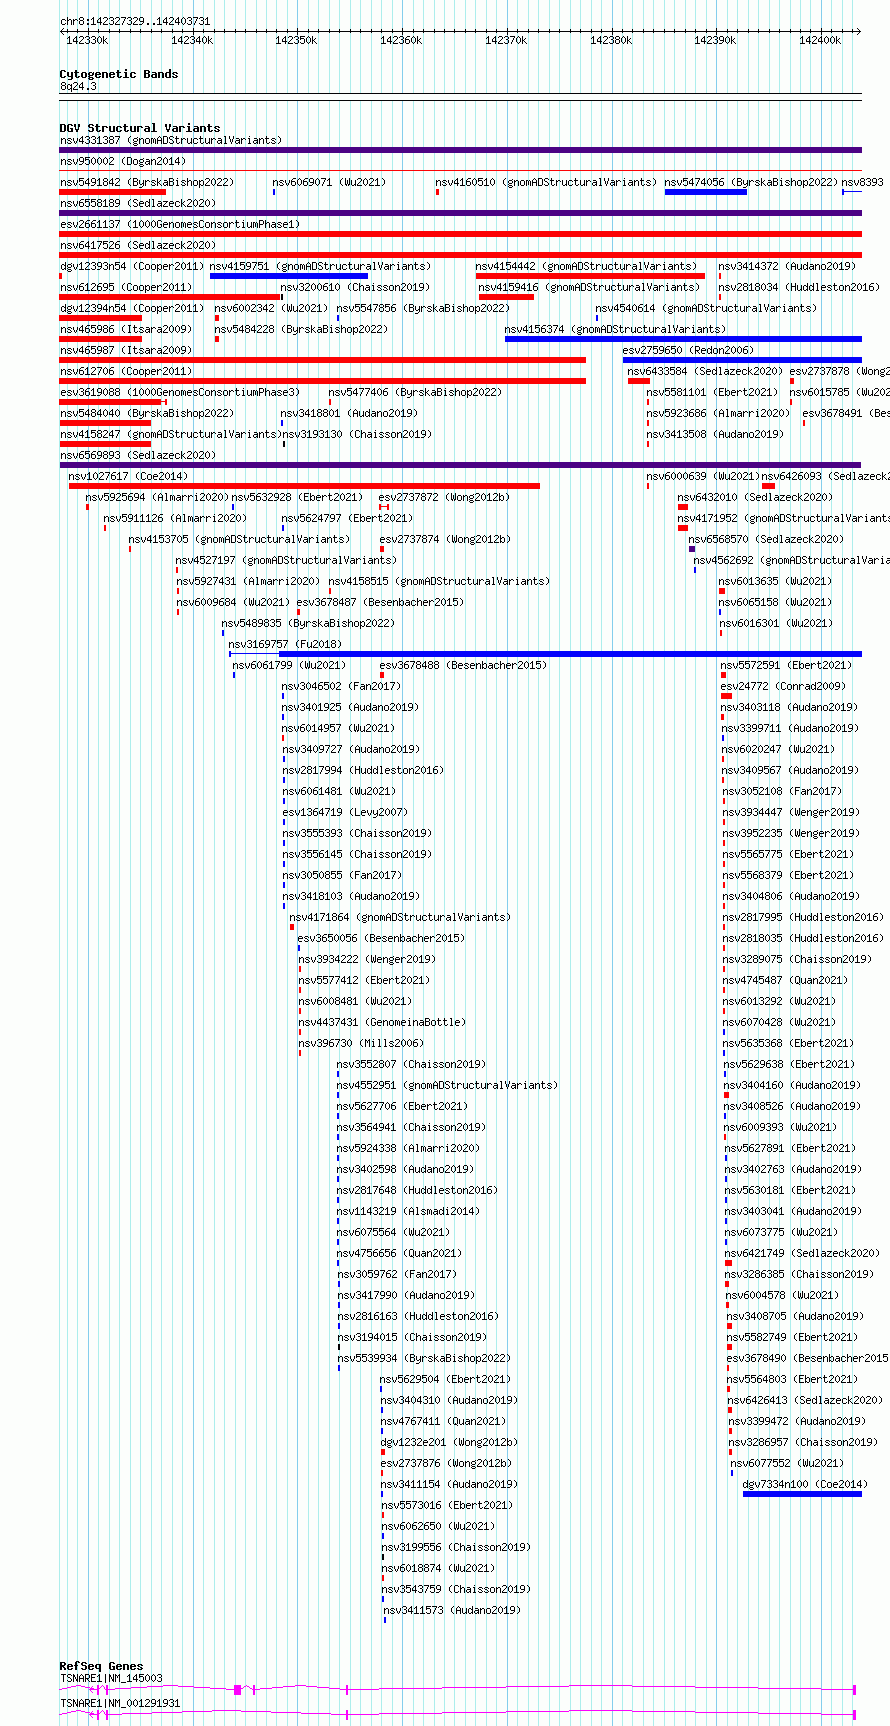
Task: Open gene TSNARE1|NM_001291931 label
Action: tap(120, 1703)
